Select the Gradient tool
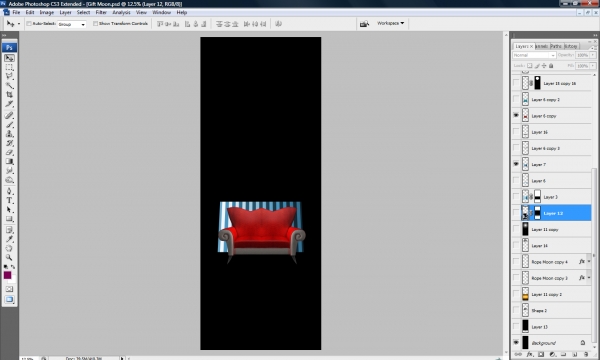The width and height of the screenshot is (600, 360). (10, 161)
